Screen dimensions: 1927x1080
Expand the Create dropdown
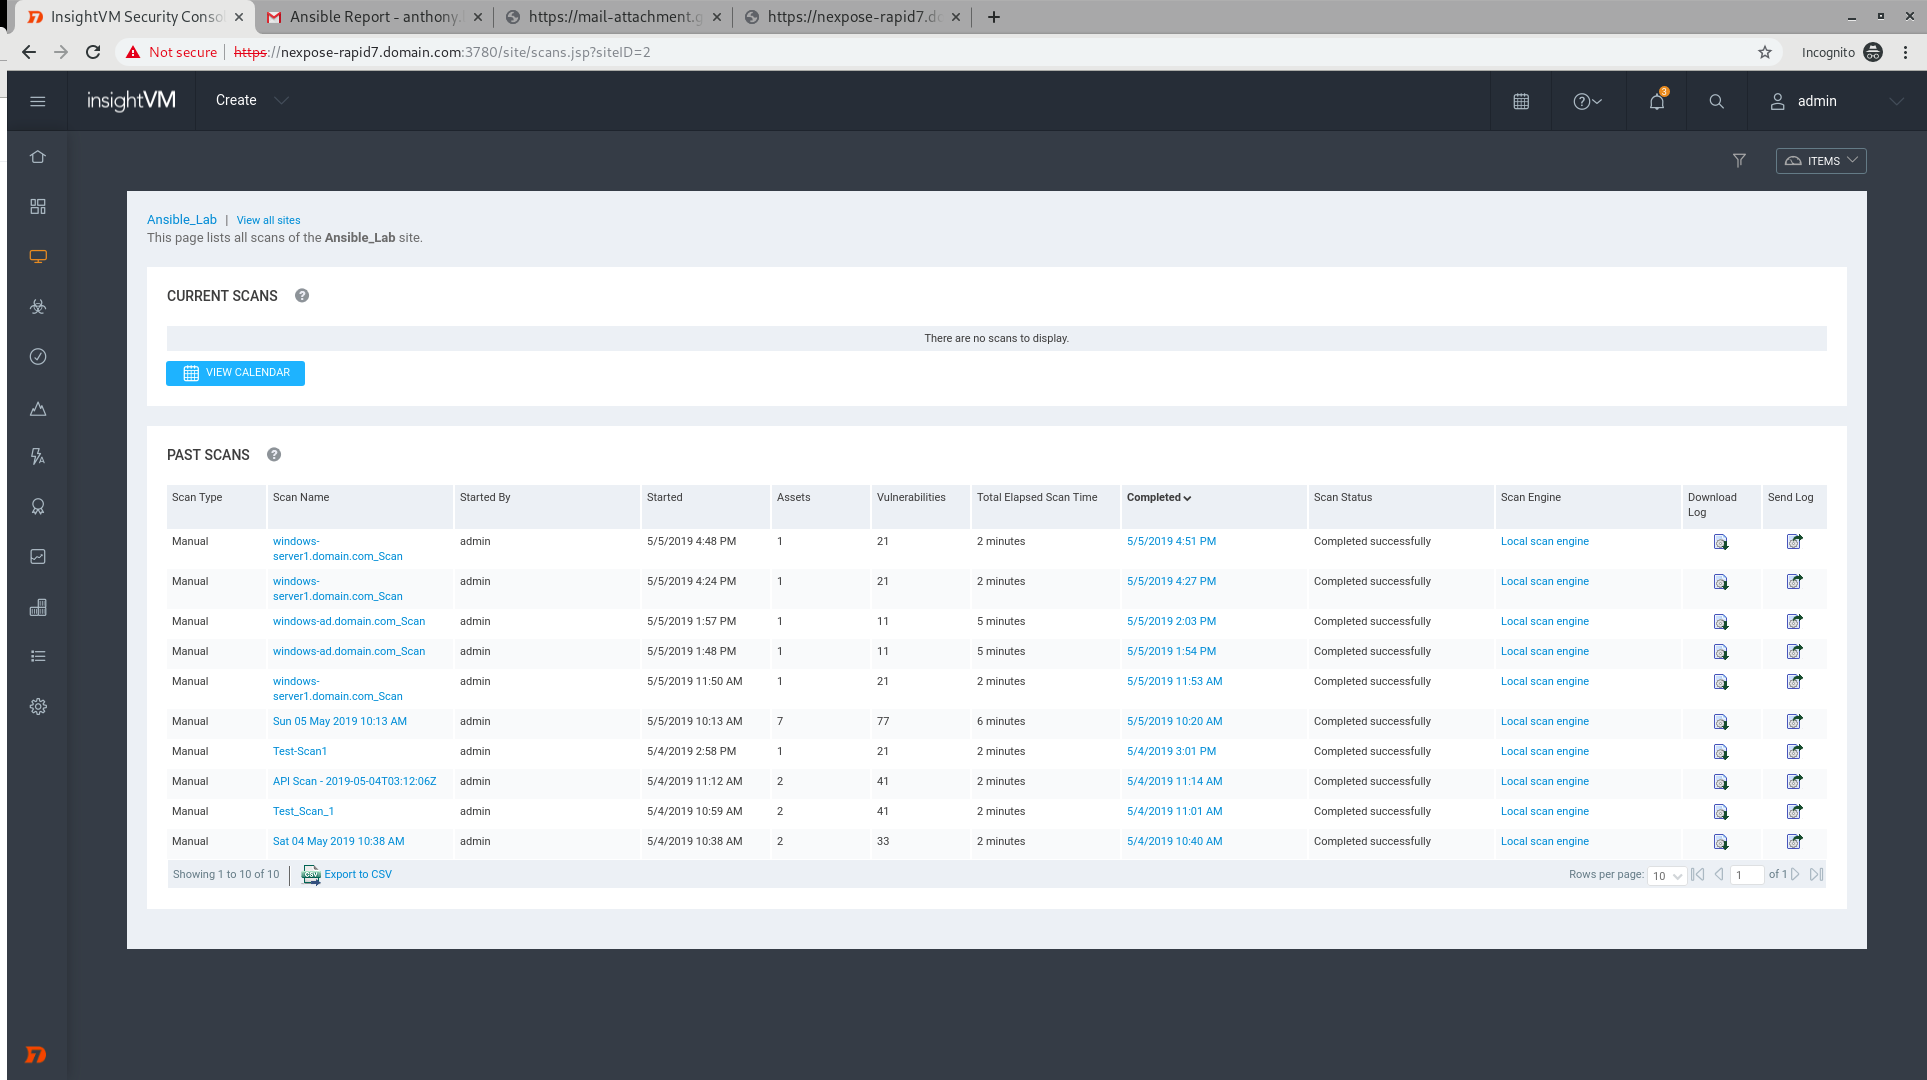(252, 100)
